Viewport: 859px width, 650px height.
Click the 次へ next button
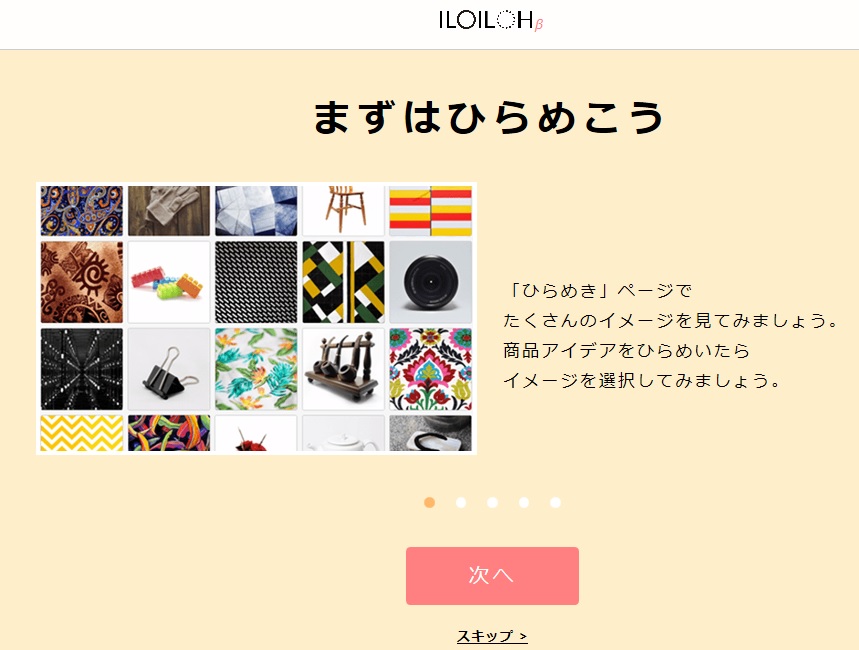tap(492, 575)
